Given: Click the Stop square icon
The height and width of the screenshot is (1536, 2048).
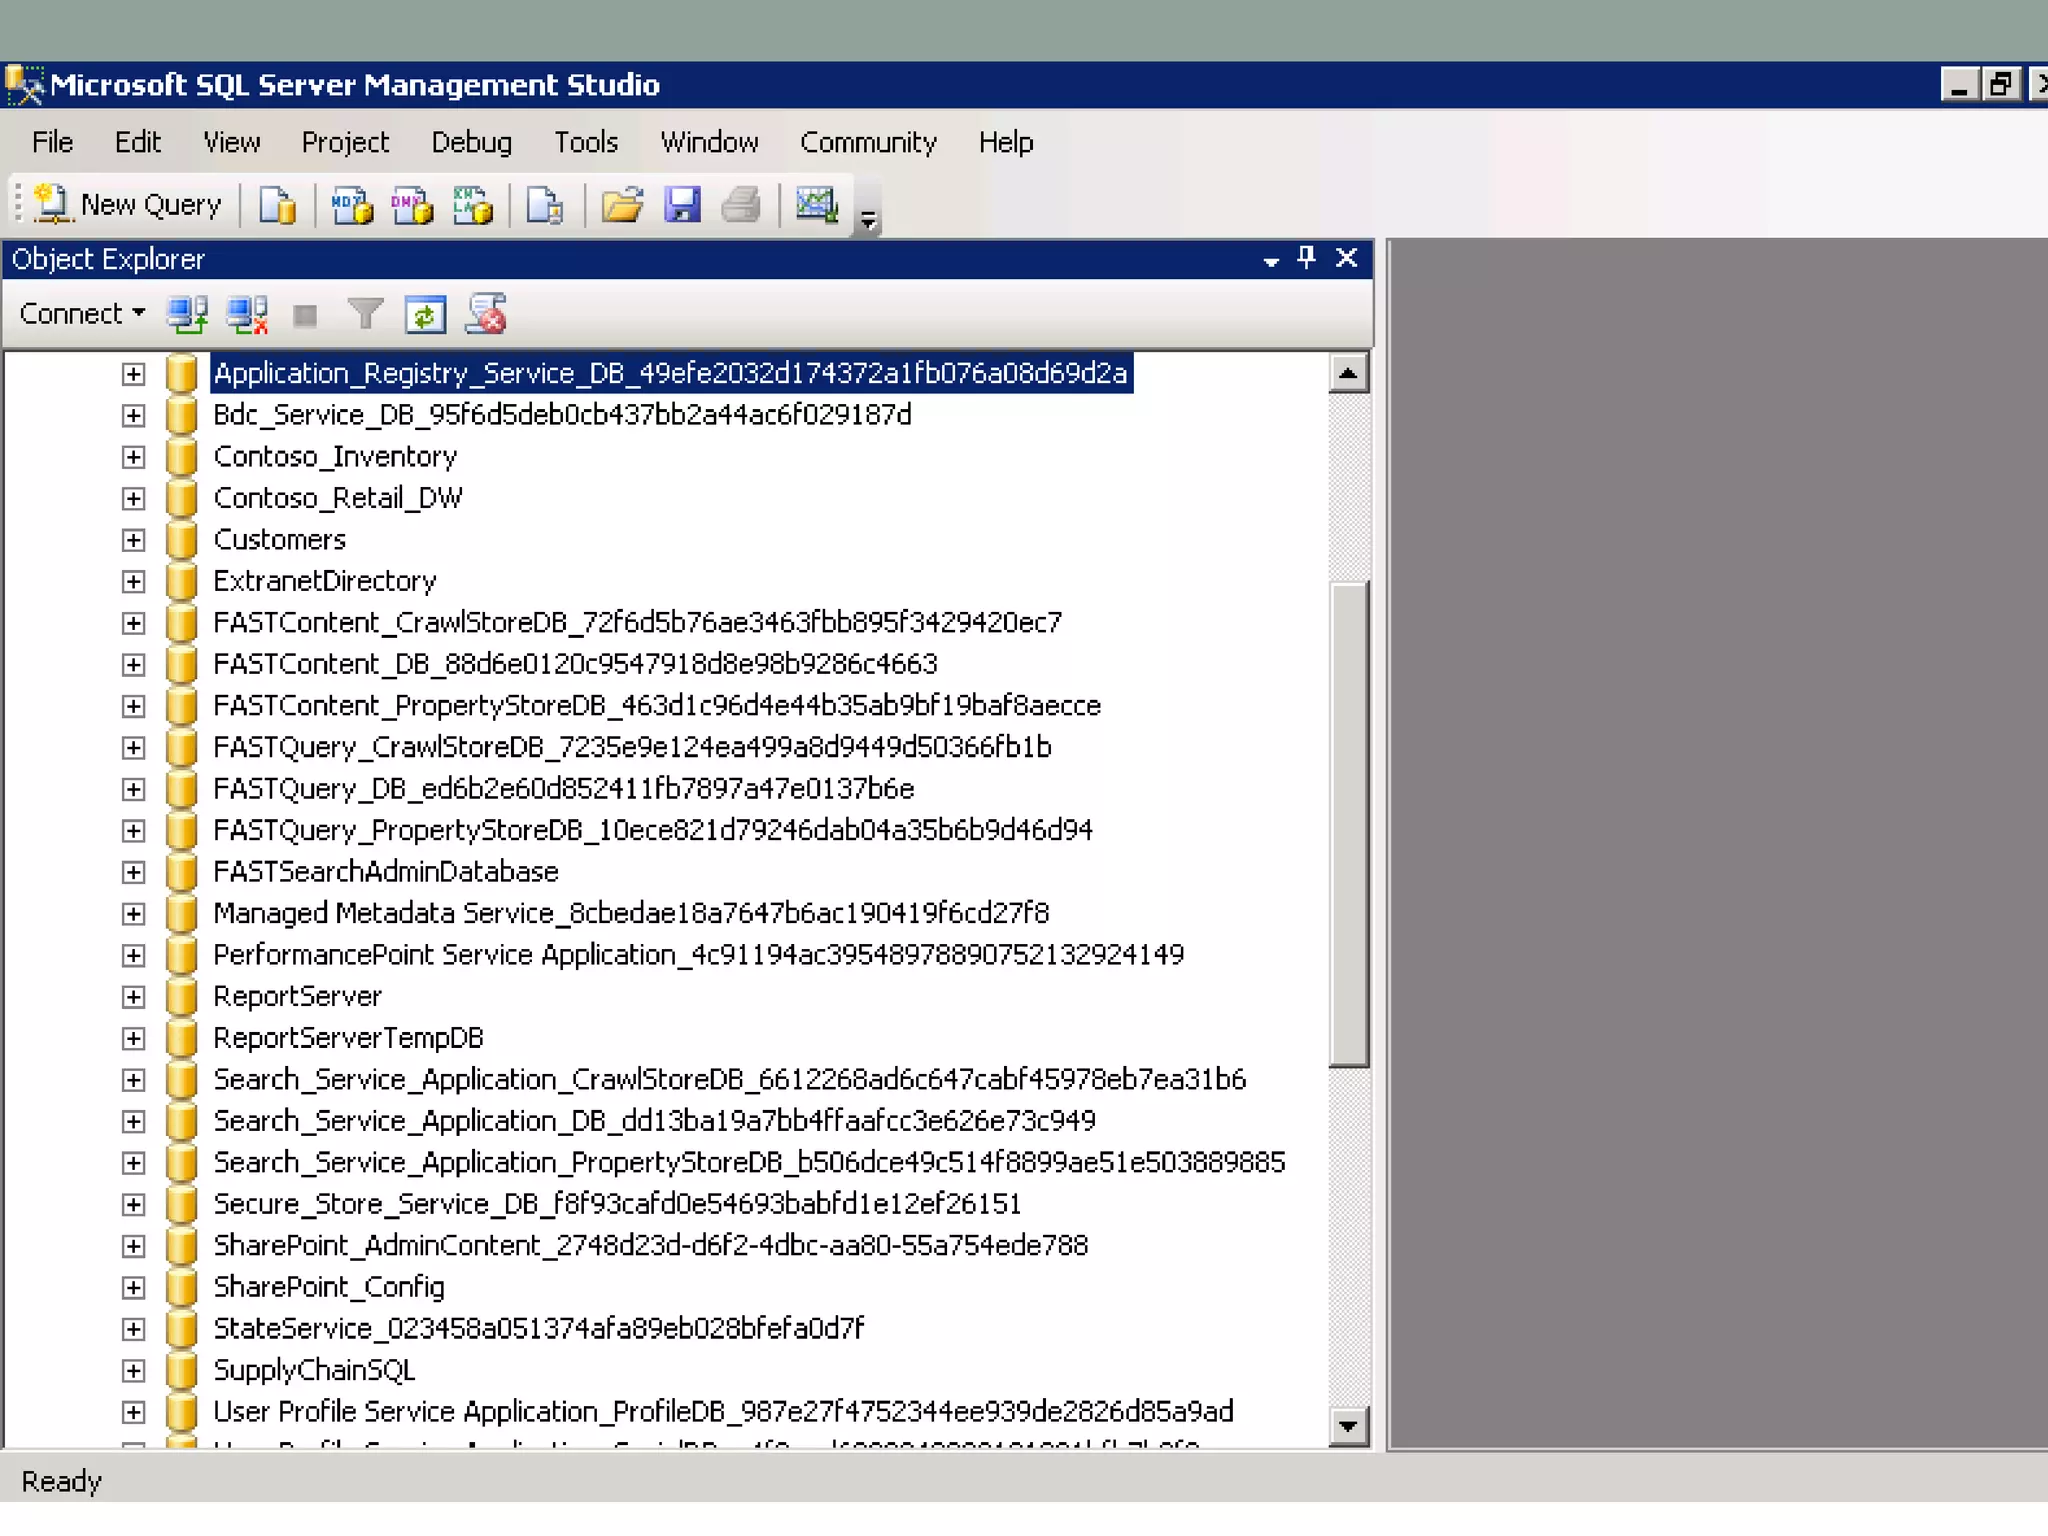Looking at the screenshot, I should [305, 316].
